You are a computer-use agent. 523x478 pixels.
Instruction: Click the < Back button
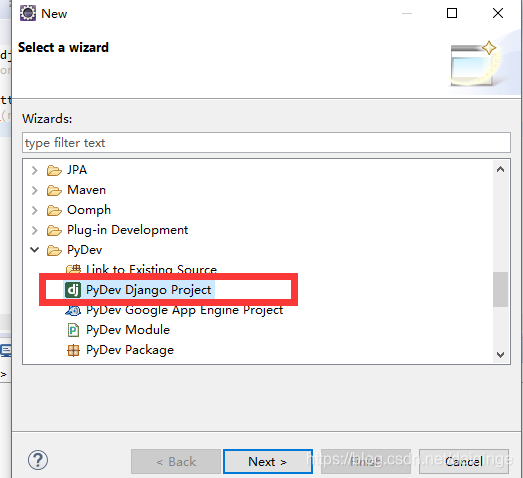point(176,462)
